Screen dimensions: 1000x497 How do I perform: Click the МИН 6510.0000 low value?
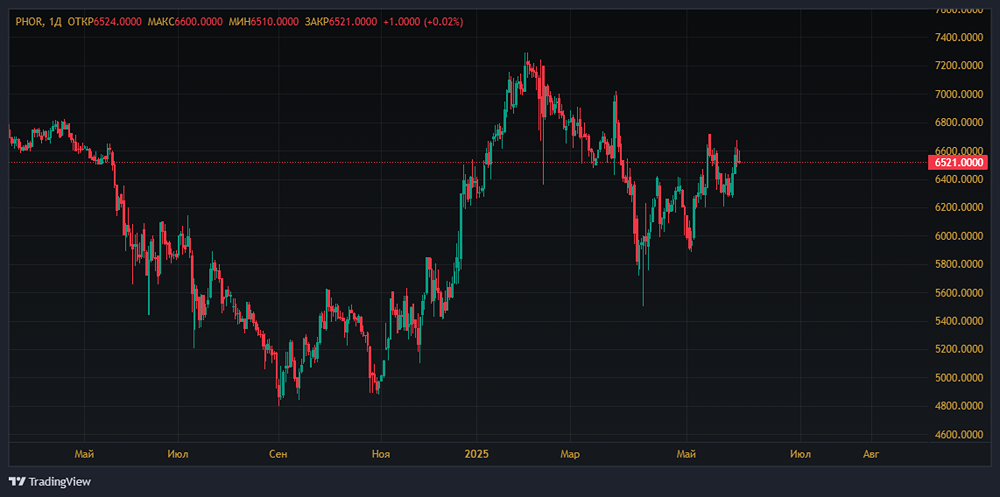(263, 22)
